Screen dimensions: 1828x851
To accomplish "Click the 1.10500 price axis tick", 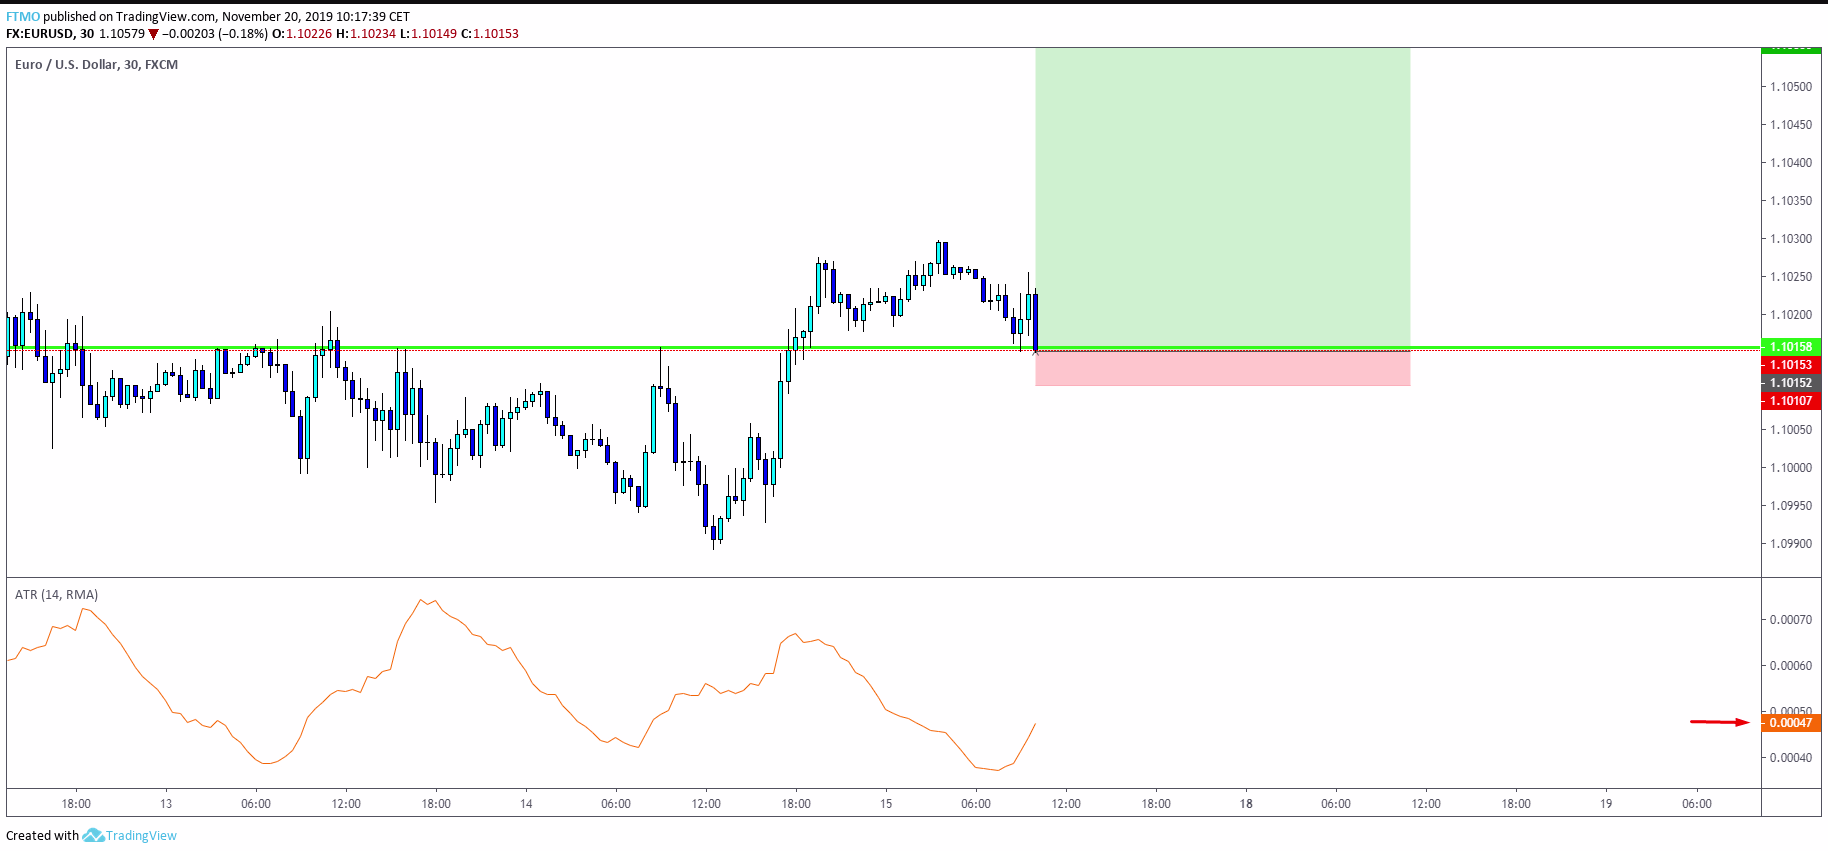I will (1790, 87).
